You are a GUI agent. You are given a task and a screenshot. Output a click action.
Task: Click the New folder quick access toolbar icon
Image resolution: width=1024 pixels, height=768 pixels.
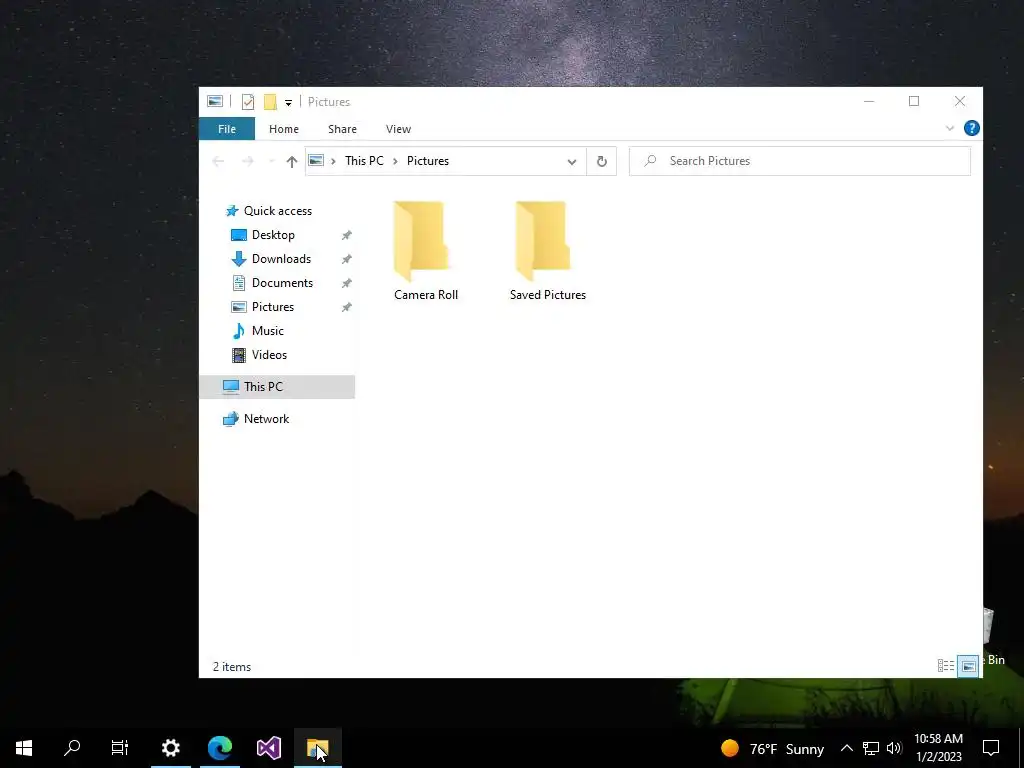(x=270, y=102)
